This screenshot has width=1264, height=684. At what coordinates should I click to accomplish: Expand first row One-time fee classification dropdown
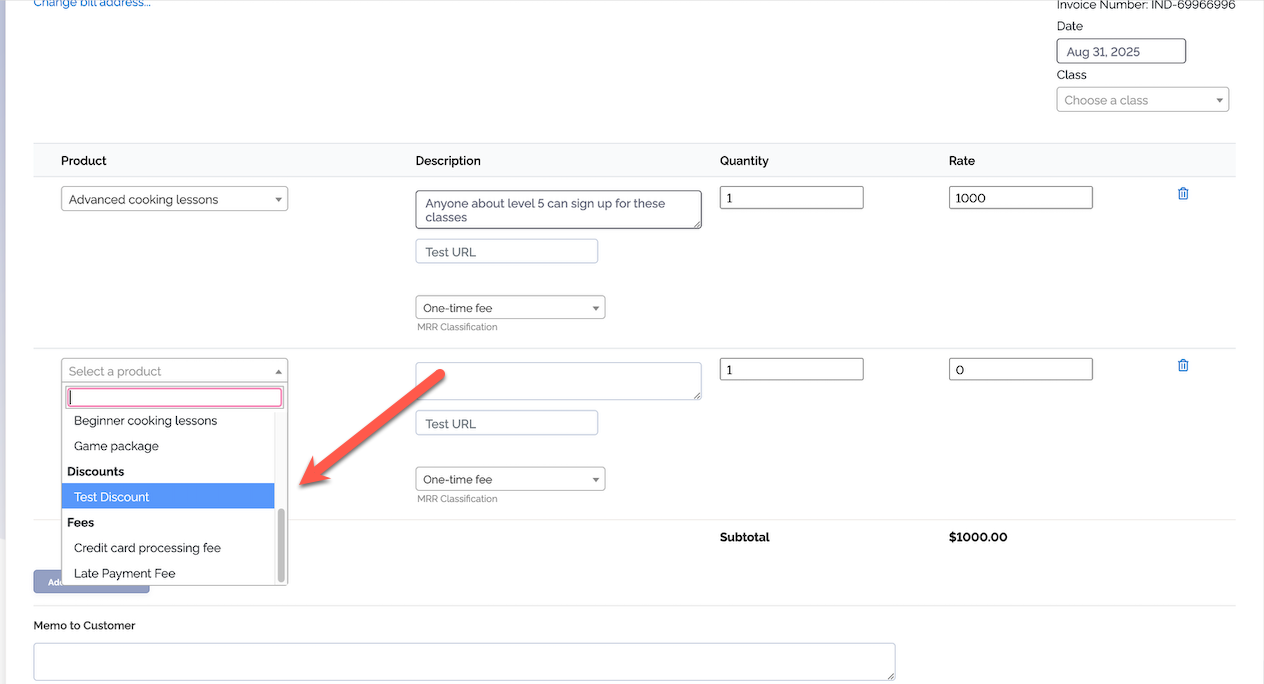(510, 308)
